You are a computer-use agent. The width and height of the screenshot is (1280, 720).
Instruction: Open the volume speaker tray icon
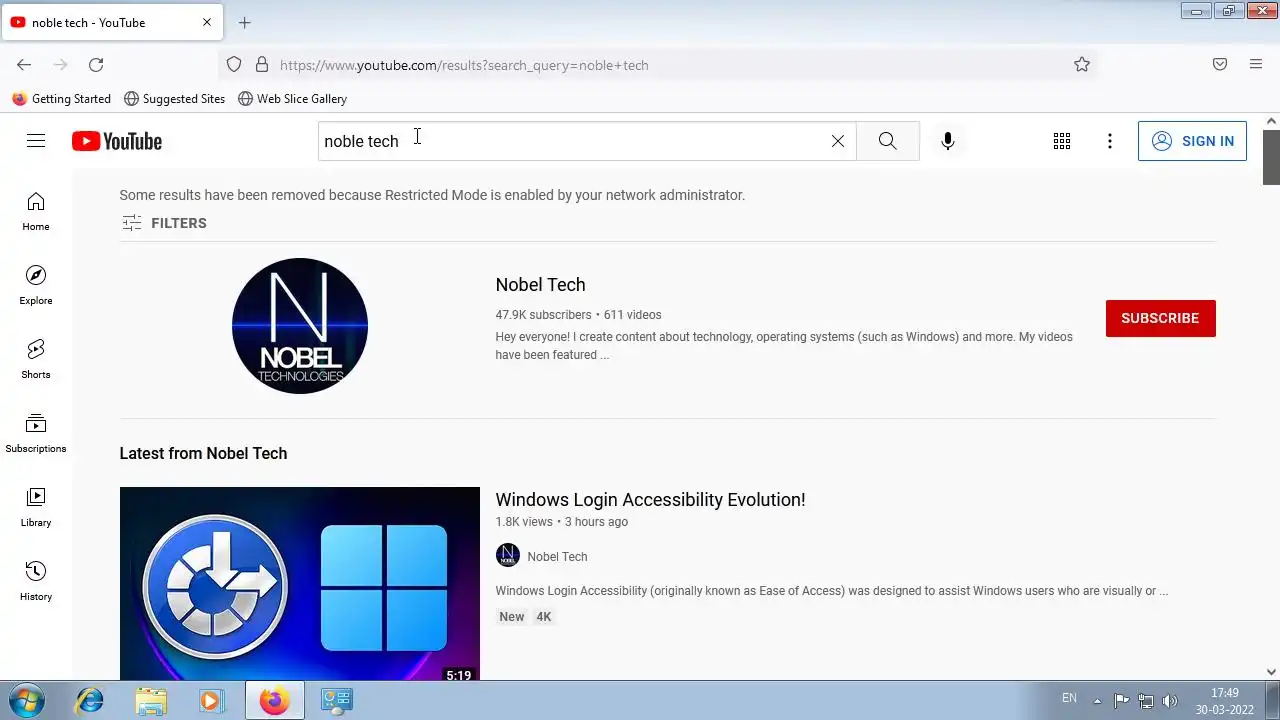[1170, 701]
